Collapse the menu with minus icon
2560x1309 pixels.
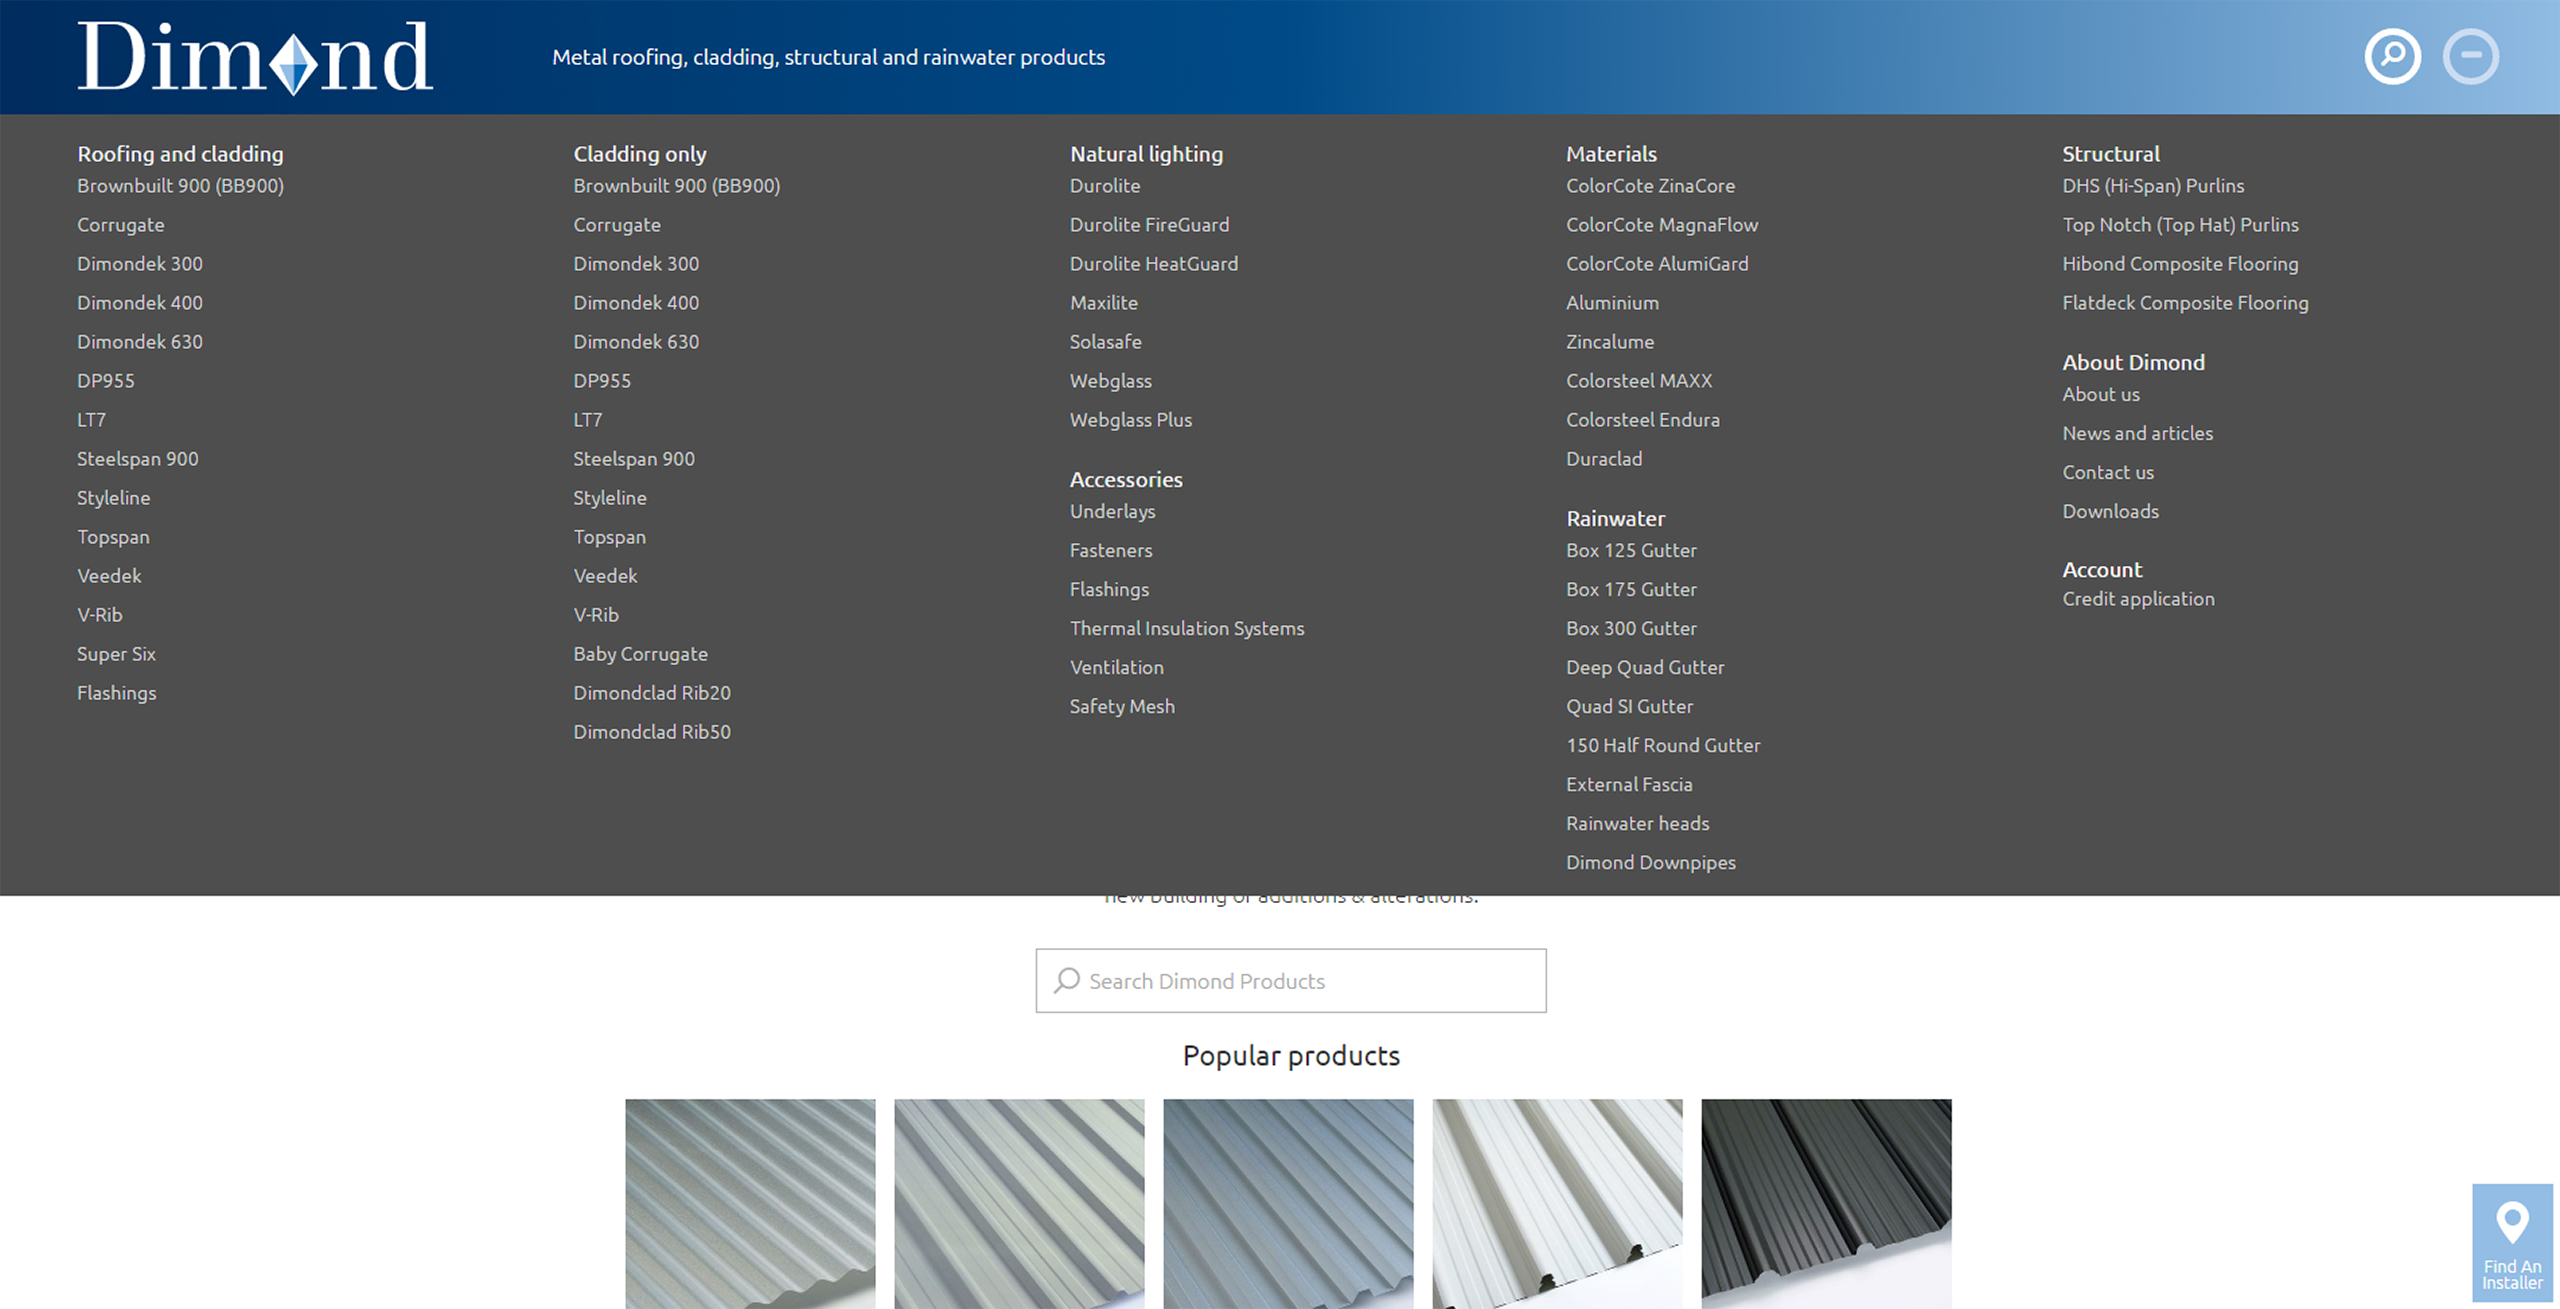click(2470, 57)
